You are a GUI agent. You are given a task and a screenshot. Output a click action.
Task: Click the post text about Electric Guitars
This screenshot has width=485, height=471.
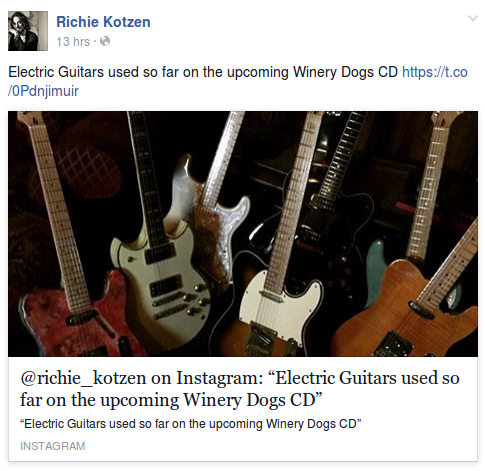click(203, 72)
